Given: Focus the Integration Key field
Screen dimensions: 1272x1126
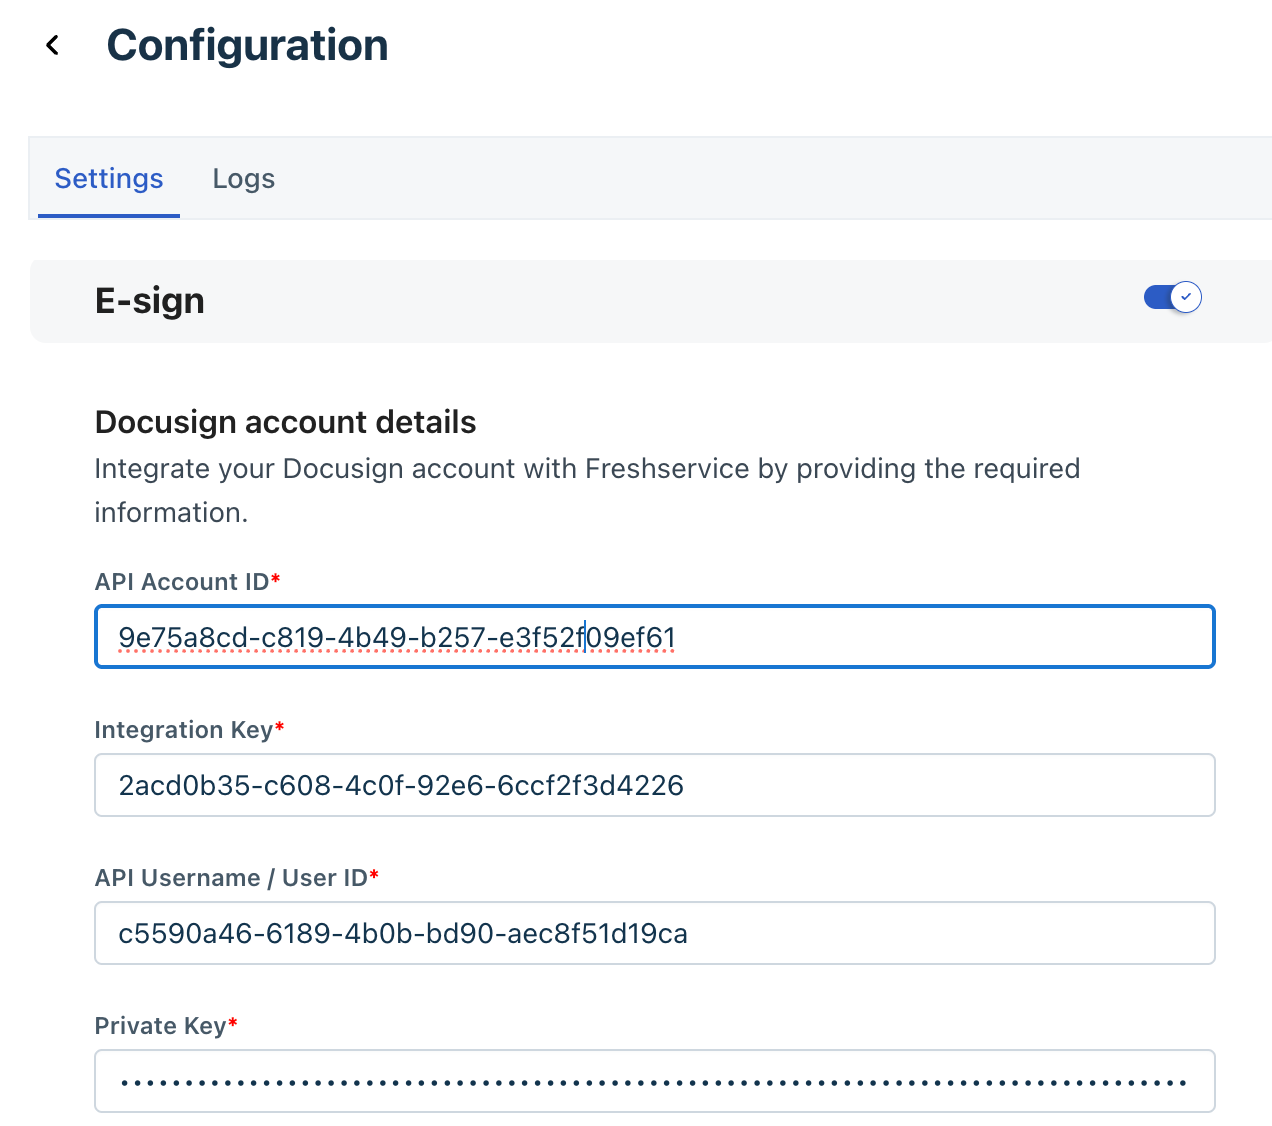Looking at the screenshot, I should point(655,785).
